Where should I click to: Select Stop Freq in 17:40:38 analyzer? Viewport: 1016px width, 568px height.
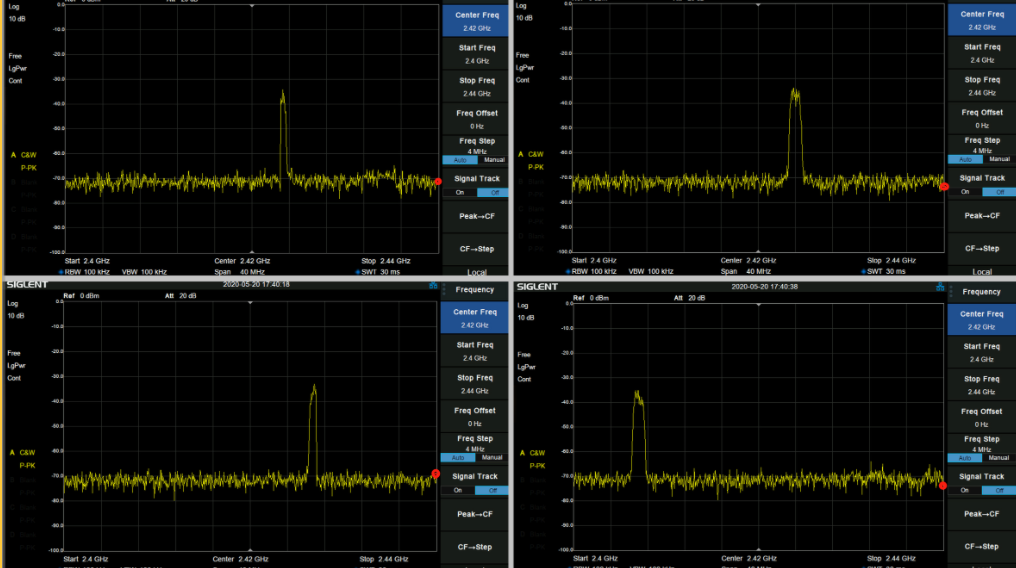click(x=981, y=385)
